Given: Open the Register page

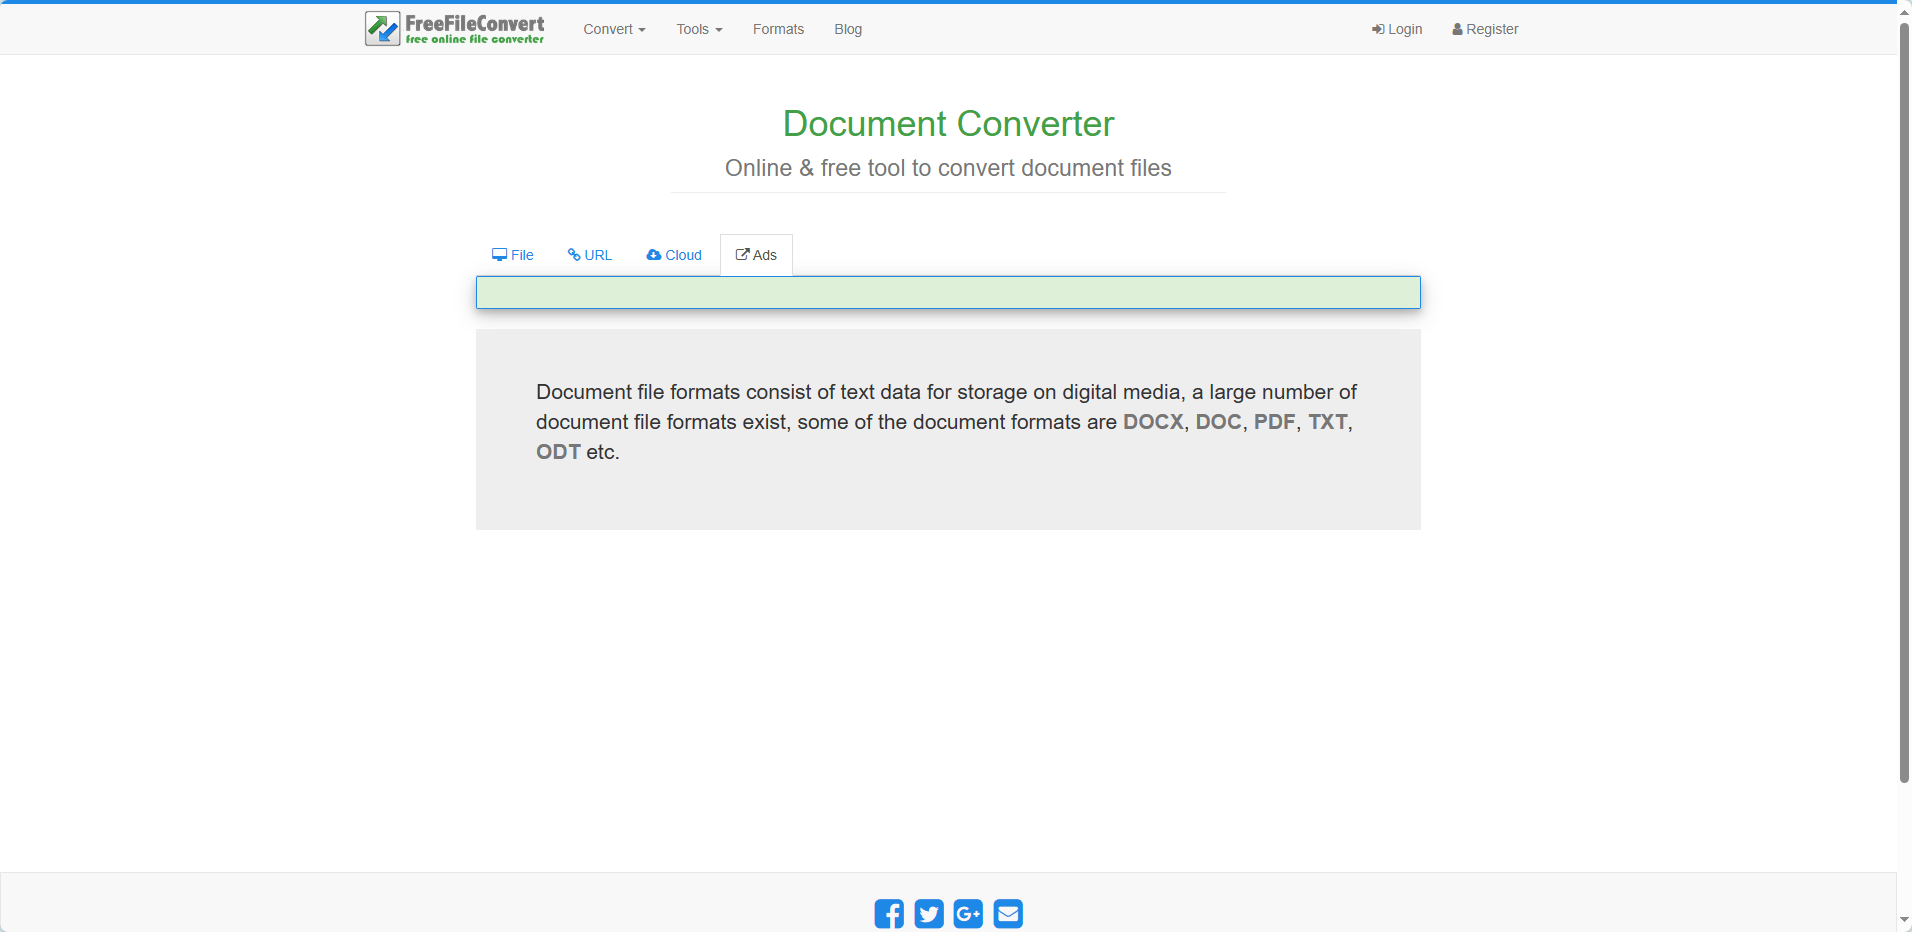Looking at the screenshot, I should [x=1485, y=29].
